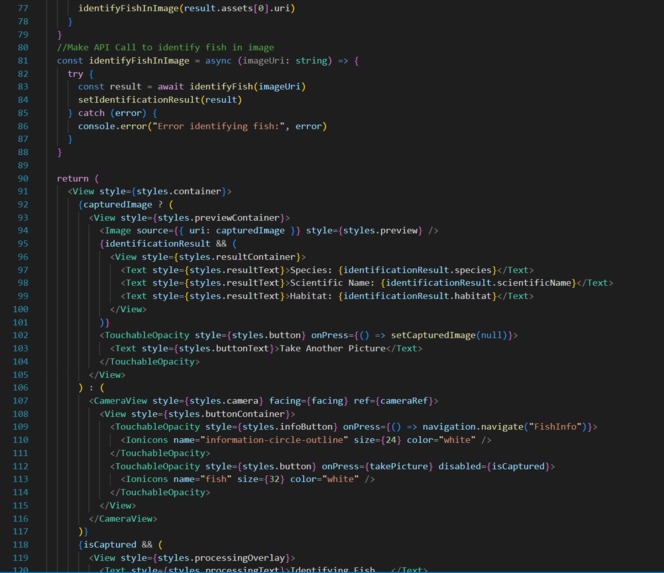Click the comment 'Make API Call to identify fish in image'
Viewport: 664px width, 573px height.
[x=165, y=47]
